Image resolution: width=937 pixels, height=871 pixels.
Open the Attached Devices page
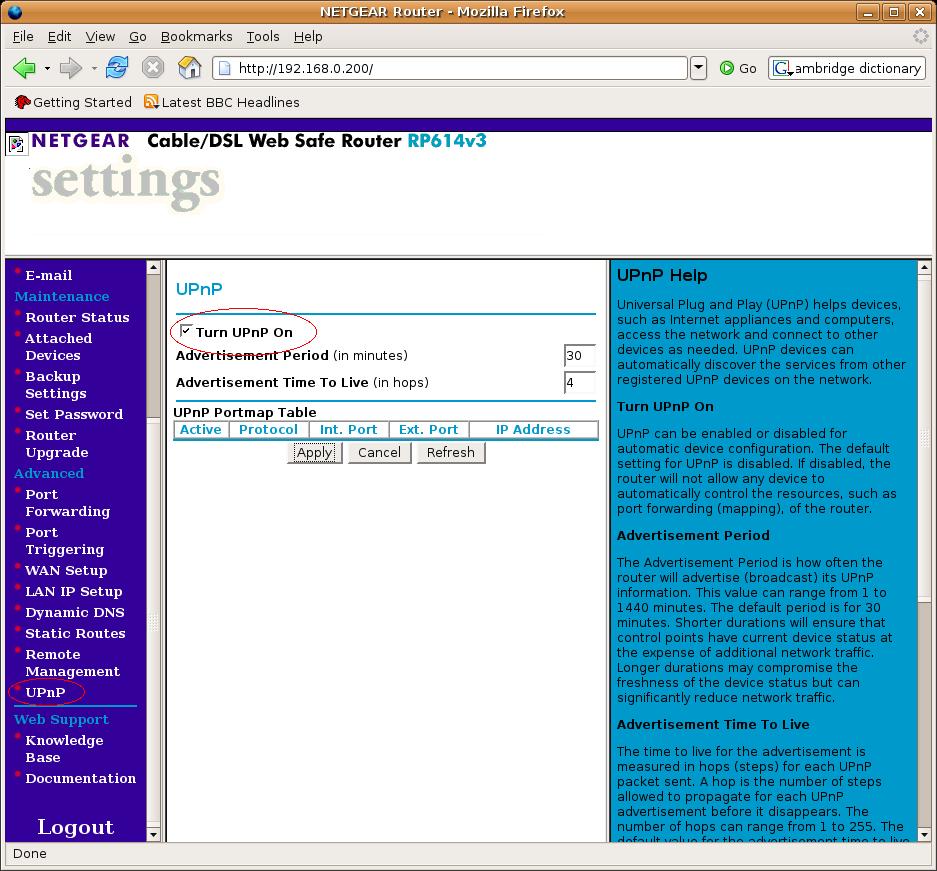click(59, 346)
